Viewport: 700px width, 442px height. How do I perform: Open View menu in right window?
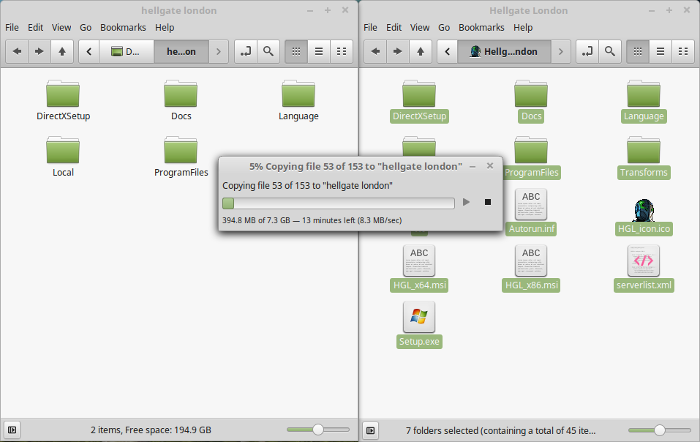[x=420, y=27]
